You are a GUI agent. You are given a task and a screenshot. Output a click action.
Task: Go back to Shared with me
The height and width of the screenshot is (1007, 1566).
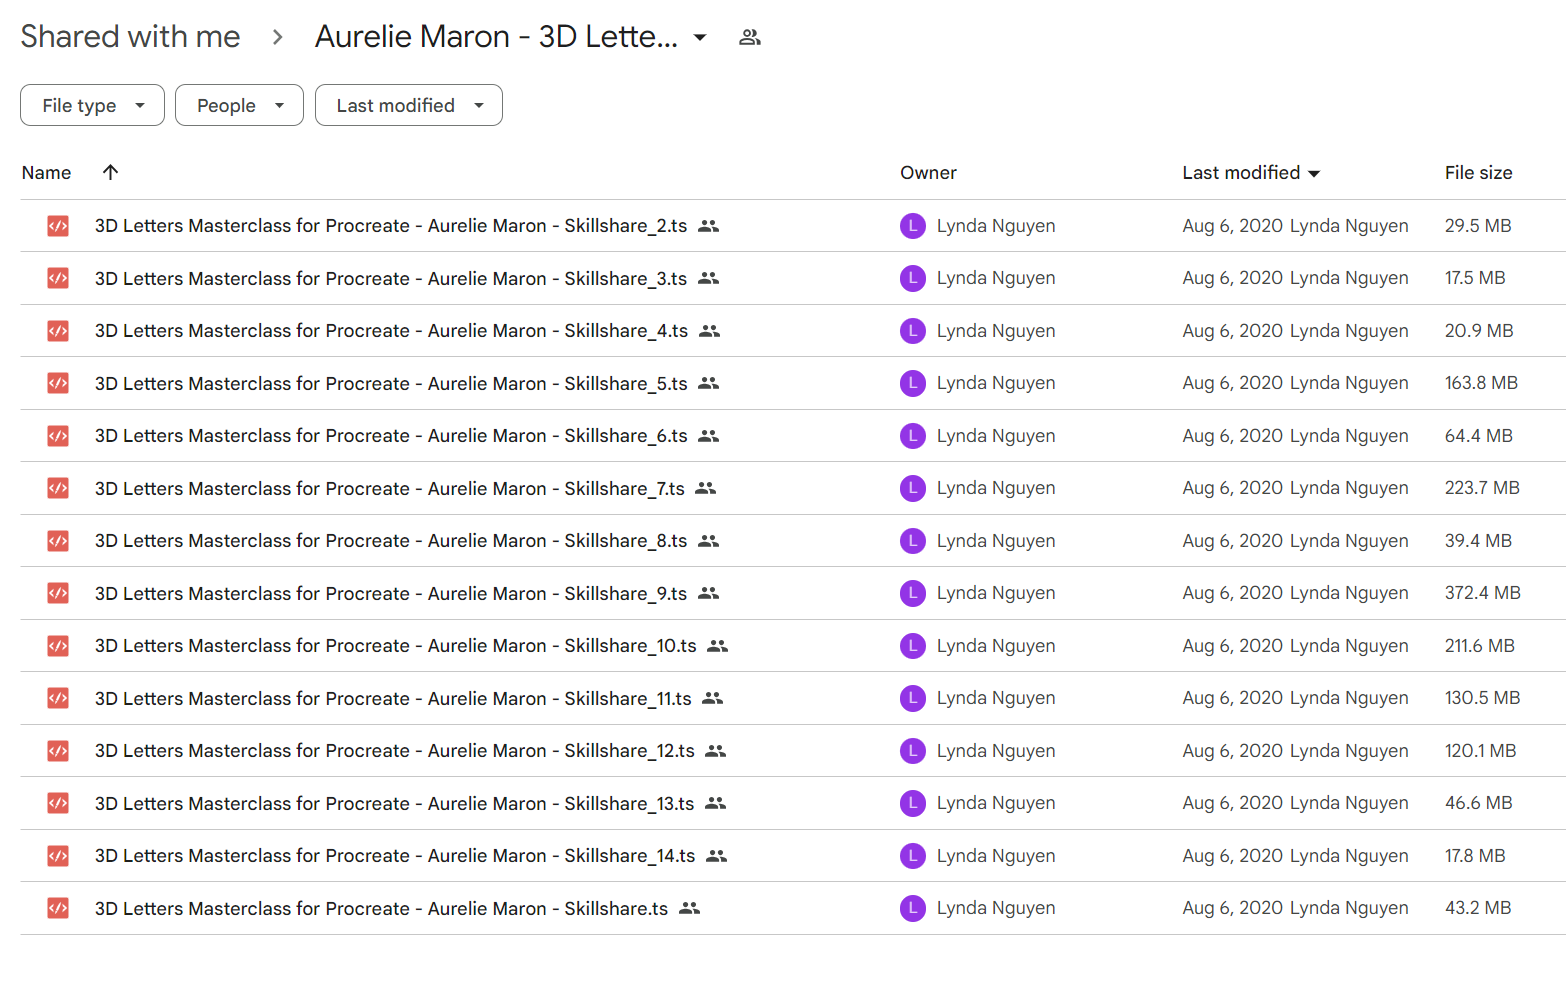[130, 37]
